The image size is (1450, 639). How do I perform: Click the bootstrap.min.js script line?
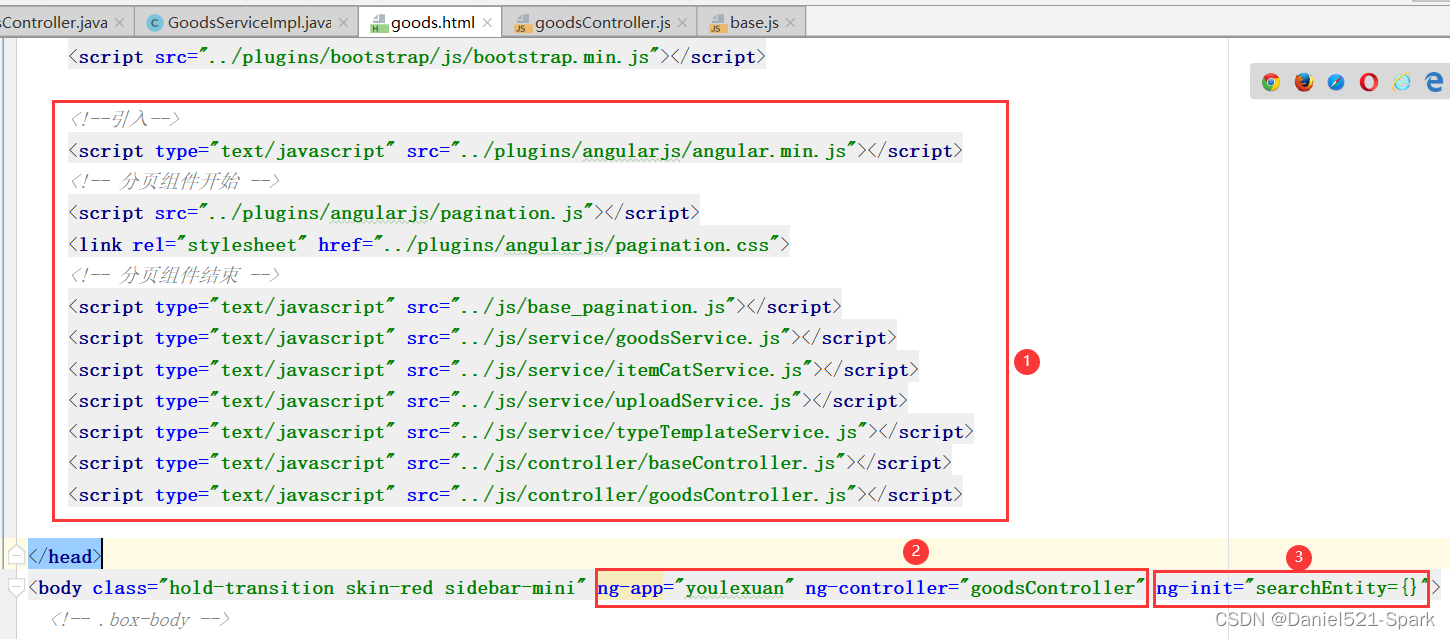point(417,57)
